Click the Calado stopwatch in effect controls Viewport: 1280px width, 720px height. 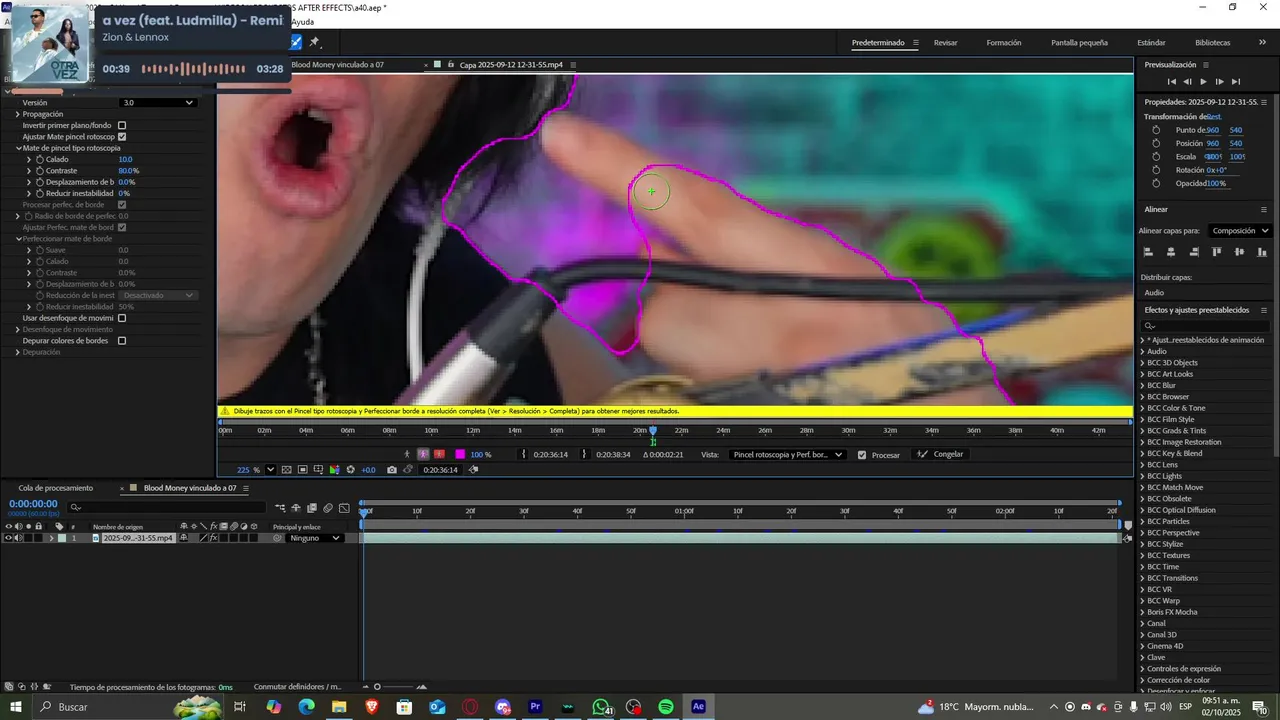click(41, 159)
